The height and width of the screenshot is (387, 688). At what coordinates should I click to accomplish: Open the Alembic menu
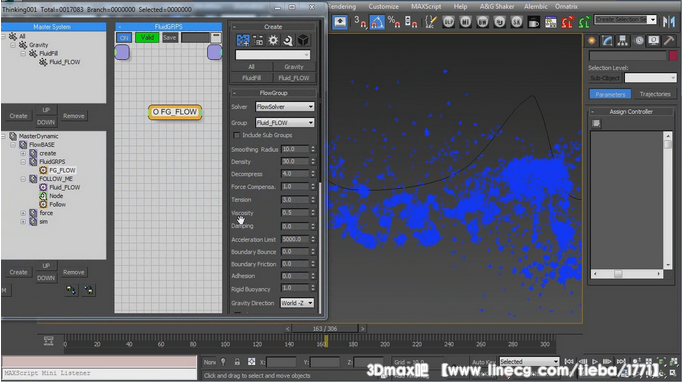(x=536, y=7)
